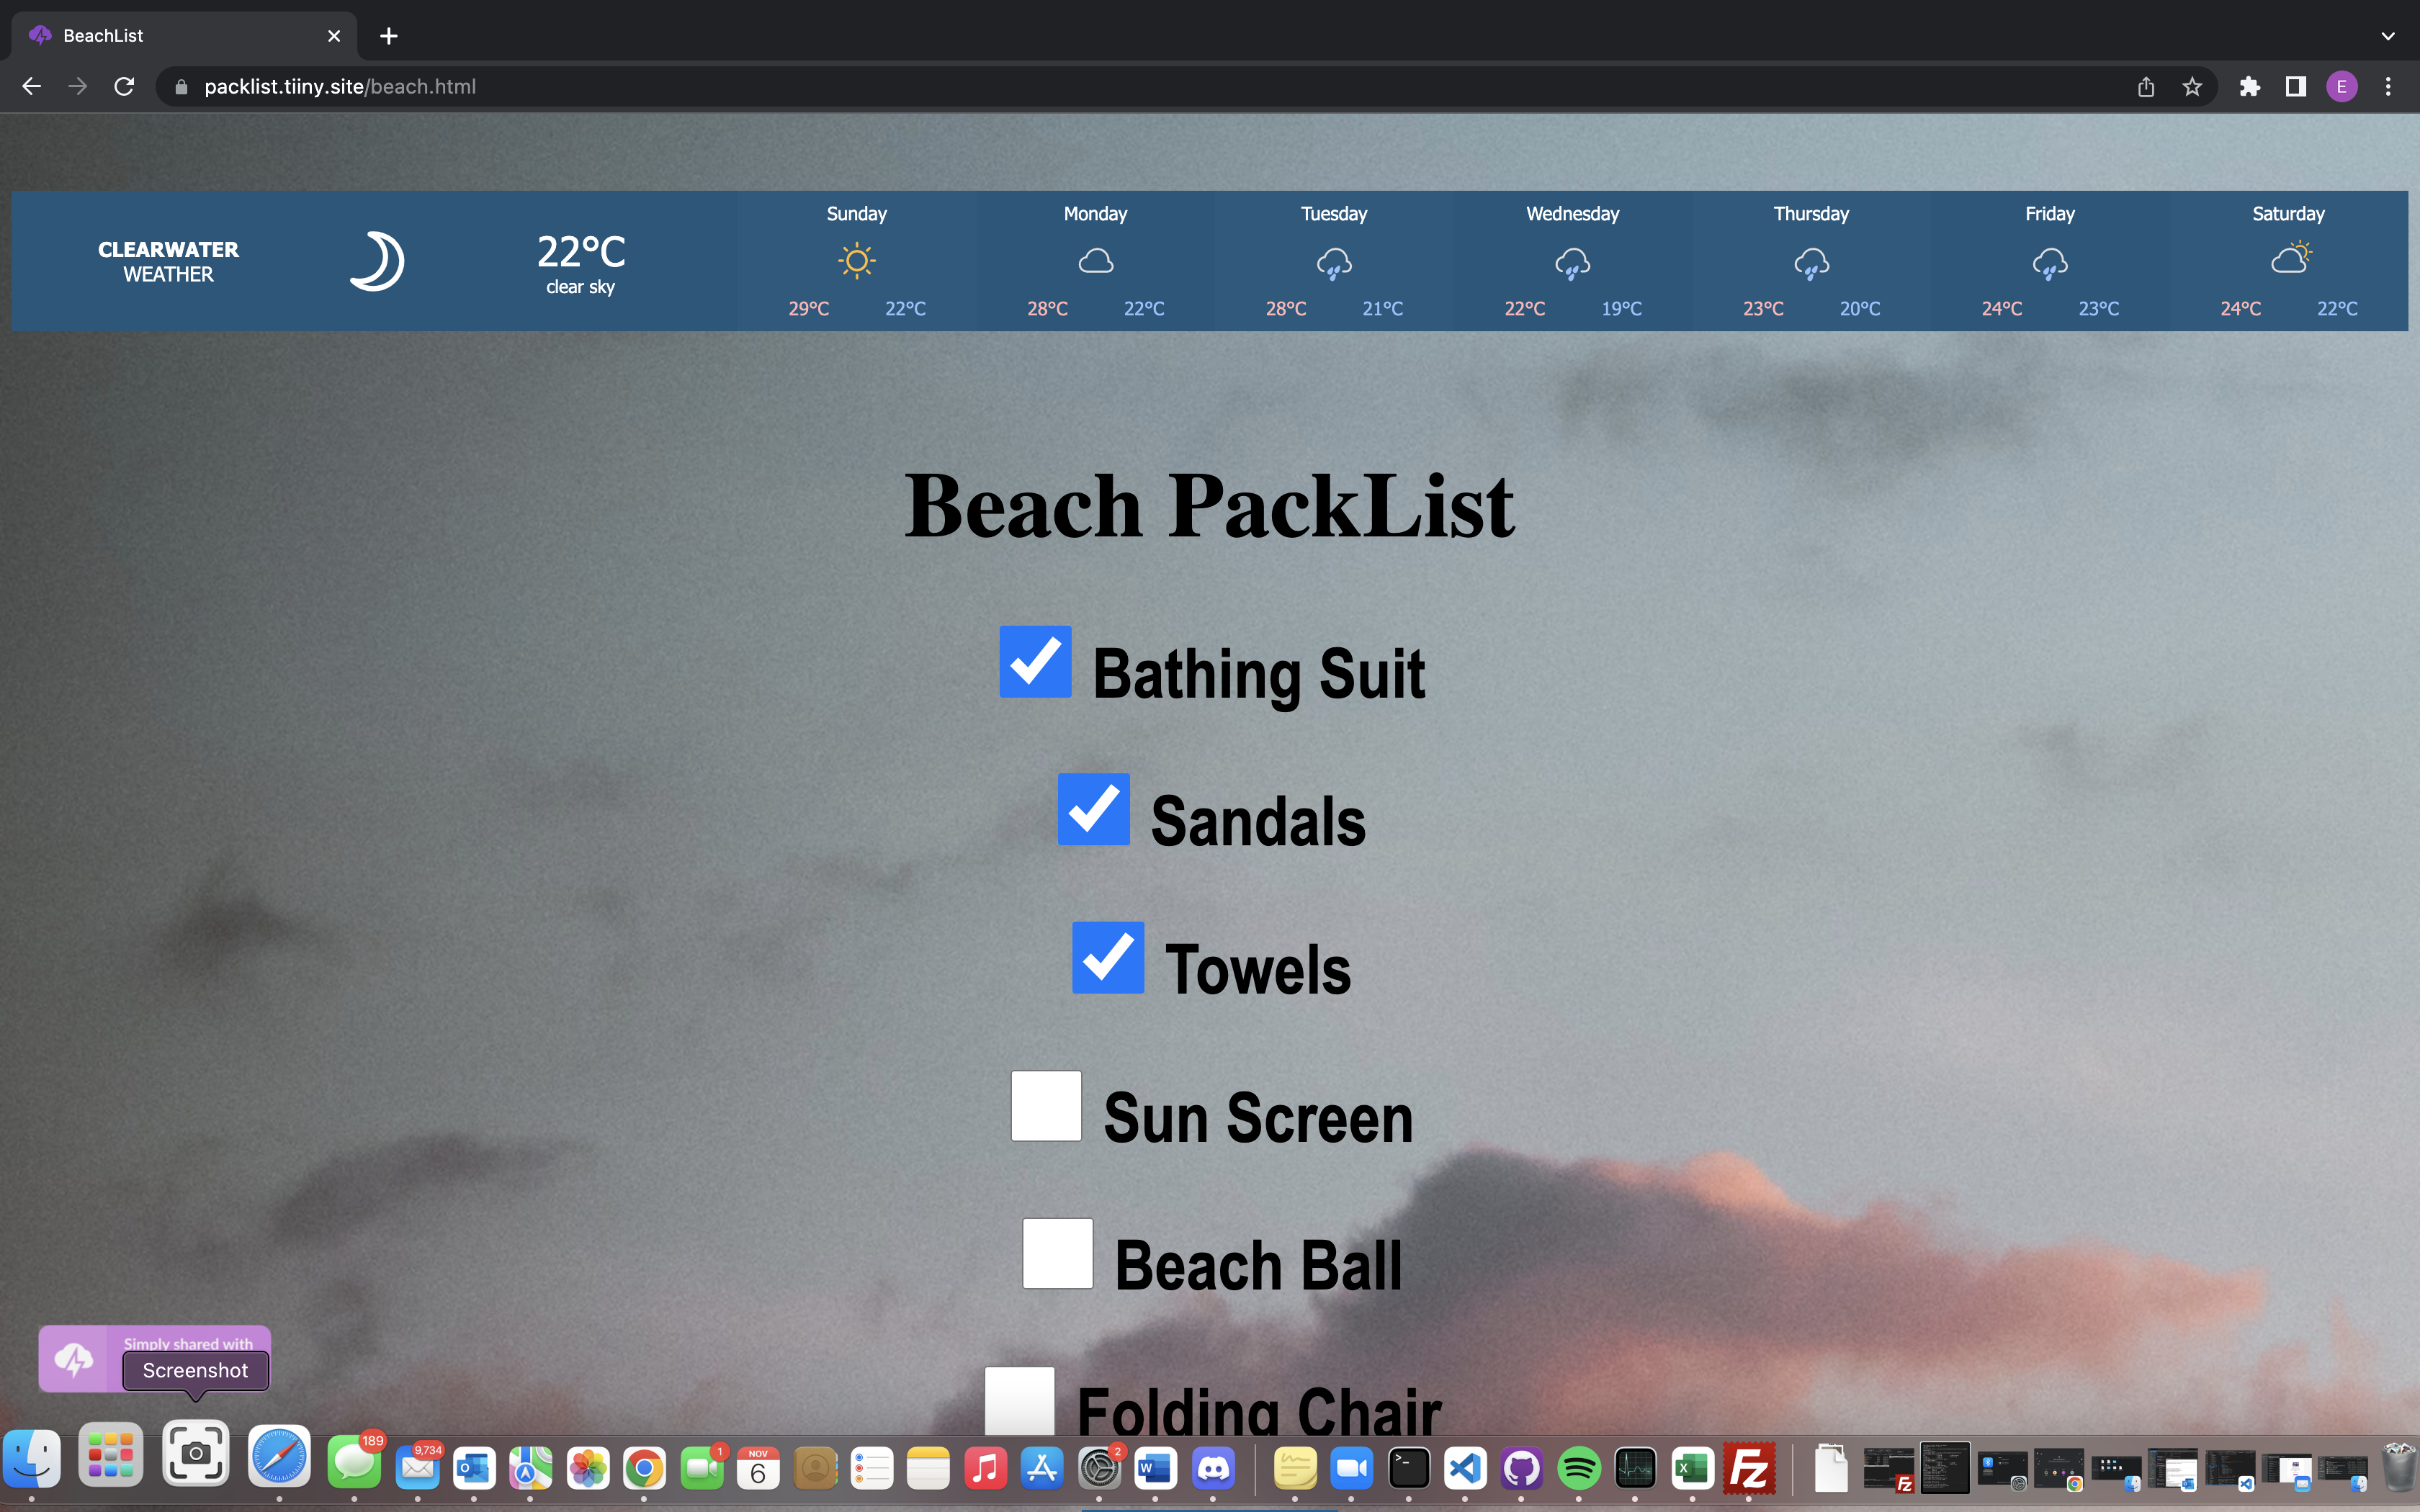Reload the page with the refresh icon

click(124, 87)
